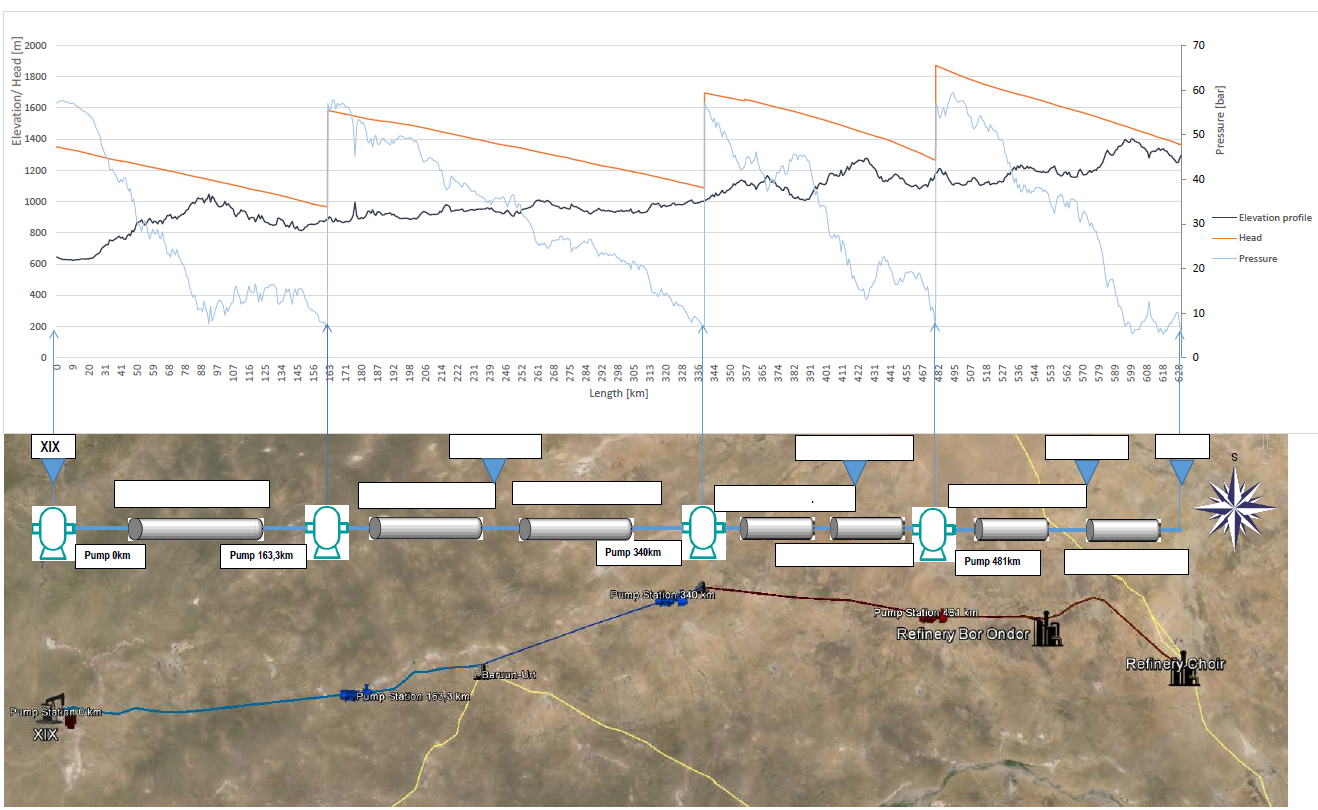Click the blue Pump Station 163,3 km map marker
Viewport: 1318px width, 810px height.
349,695
